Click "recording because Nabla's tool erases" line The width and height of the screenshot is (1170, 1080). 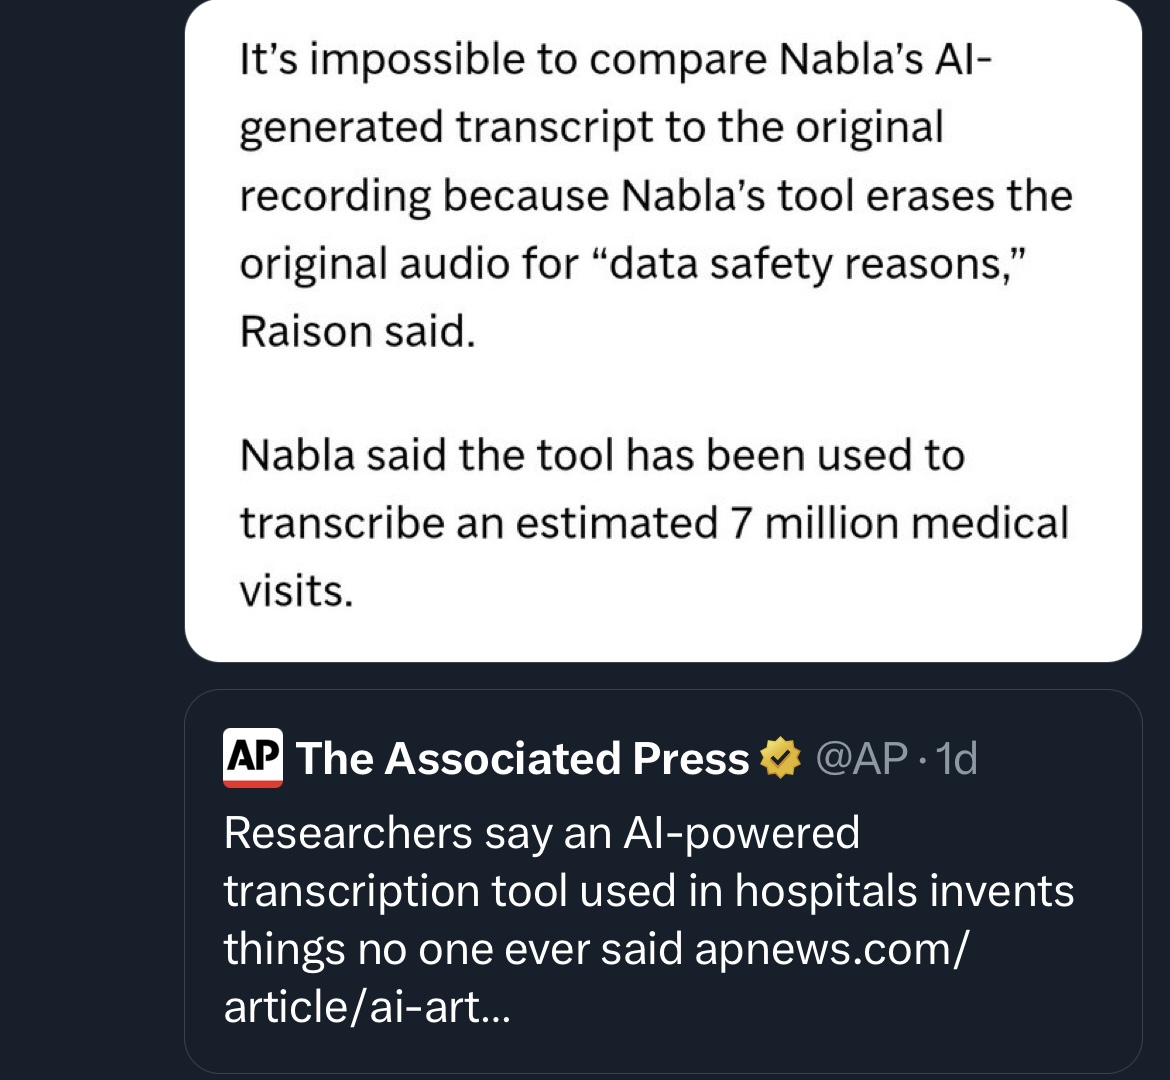click(x=655, y=196)
